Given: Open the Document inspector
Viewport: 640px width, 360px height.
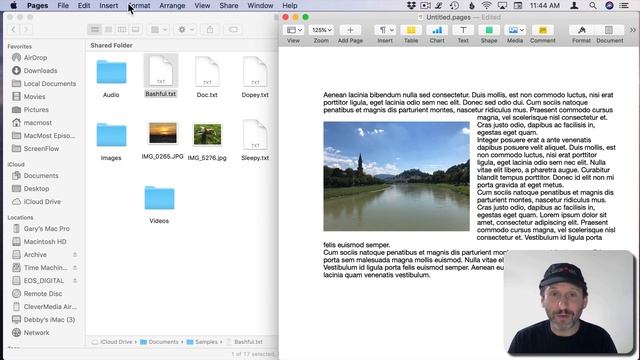Looking at the screenshot, I should [609, 30].
